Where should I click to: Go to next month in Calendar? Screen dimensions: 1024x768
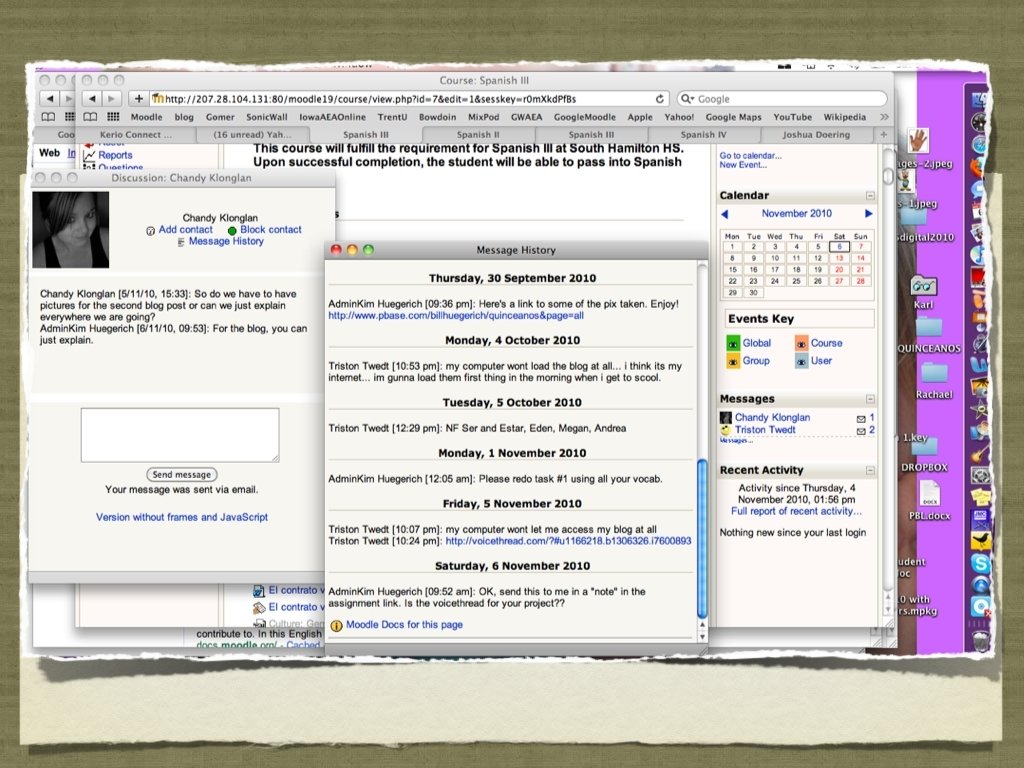click(869, 214)
